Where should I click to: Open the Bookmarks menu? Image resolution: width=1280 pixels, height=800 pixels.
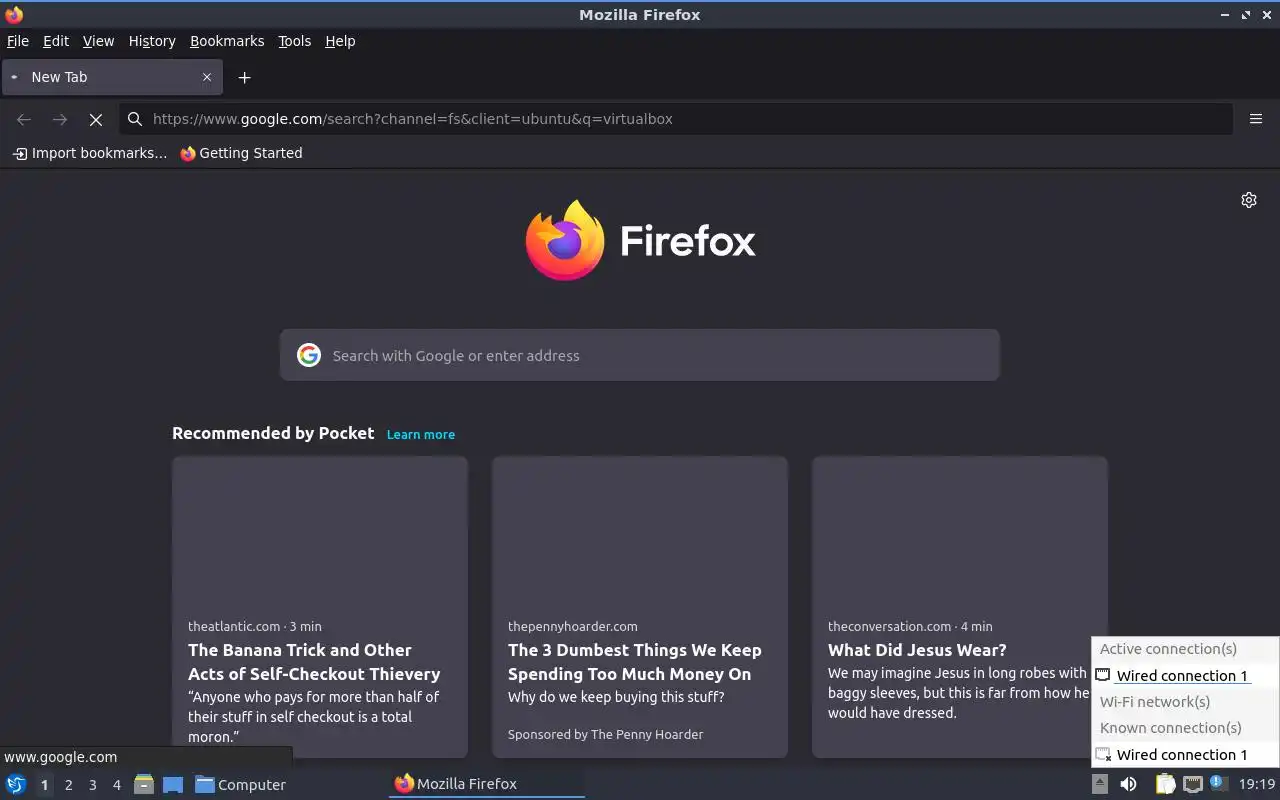(227, 41)
